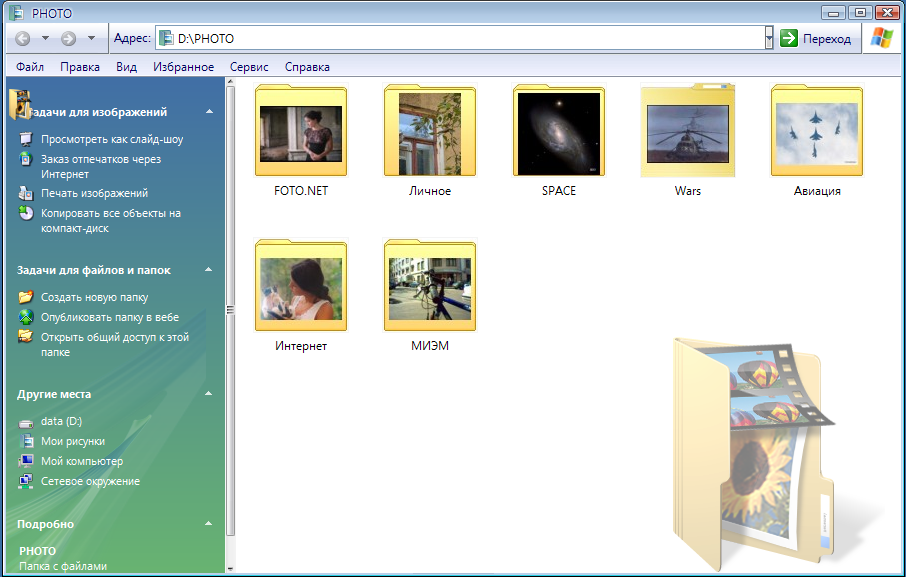Click the Переход go button
The height and width of the screenshot is (577, 906).
pyautogui.click(x=816, y=38)
